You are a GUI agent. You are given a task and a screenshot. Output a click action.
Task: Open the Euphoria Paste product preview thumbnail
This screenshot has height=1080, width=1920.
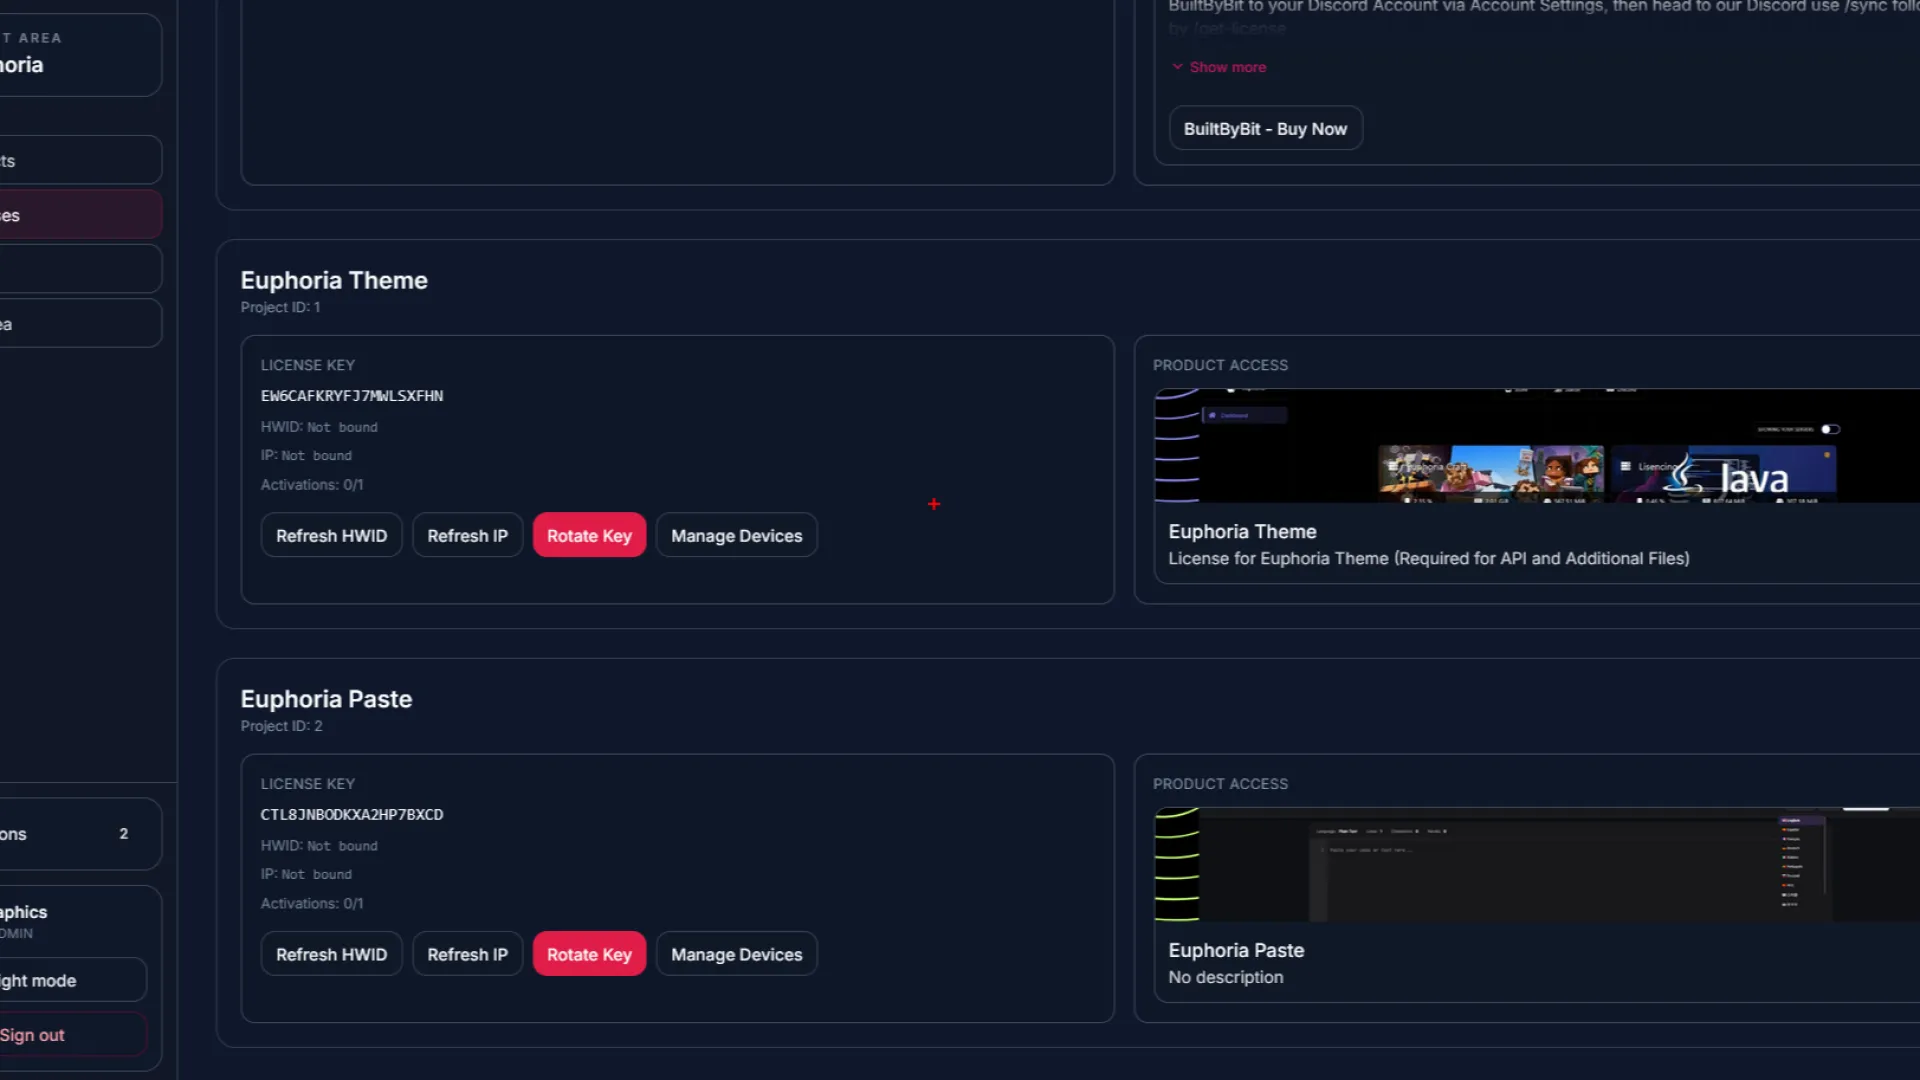(x=1535, y=865)
